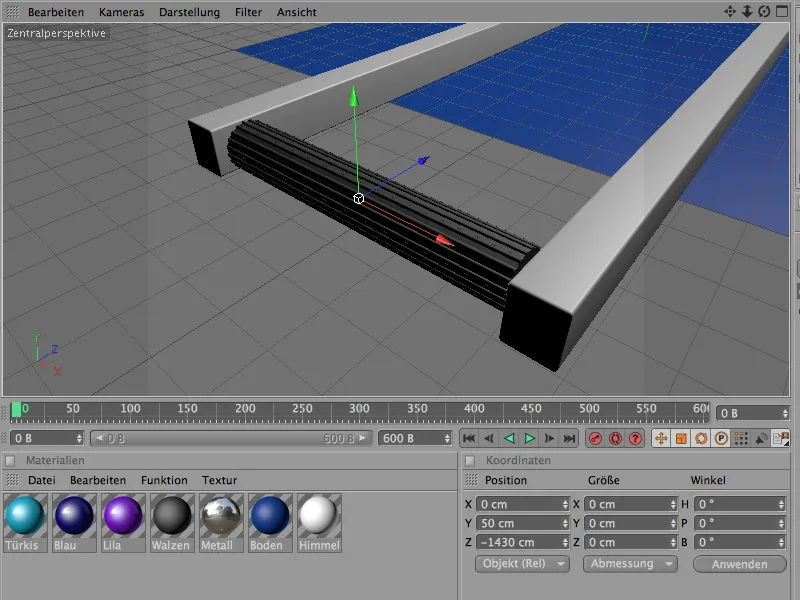
Task: Click the Anwenden button
Action: [x=738, y=564]
